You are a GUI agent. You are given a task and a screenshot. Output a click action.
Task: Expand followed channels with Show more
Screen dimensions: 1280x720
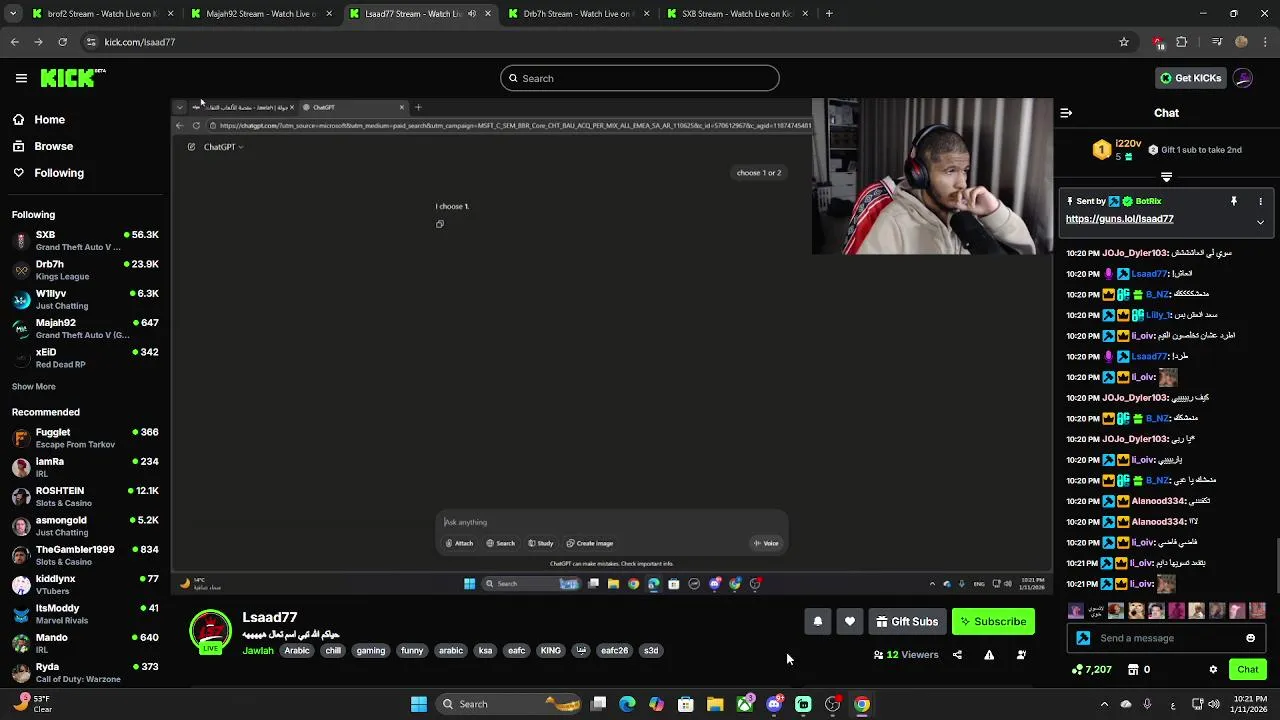34,387
